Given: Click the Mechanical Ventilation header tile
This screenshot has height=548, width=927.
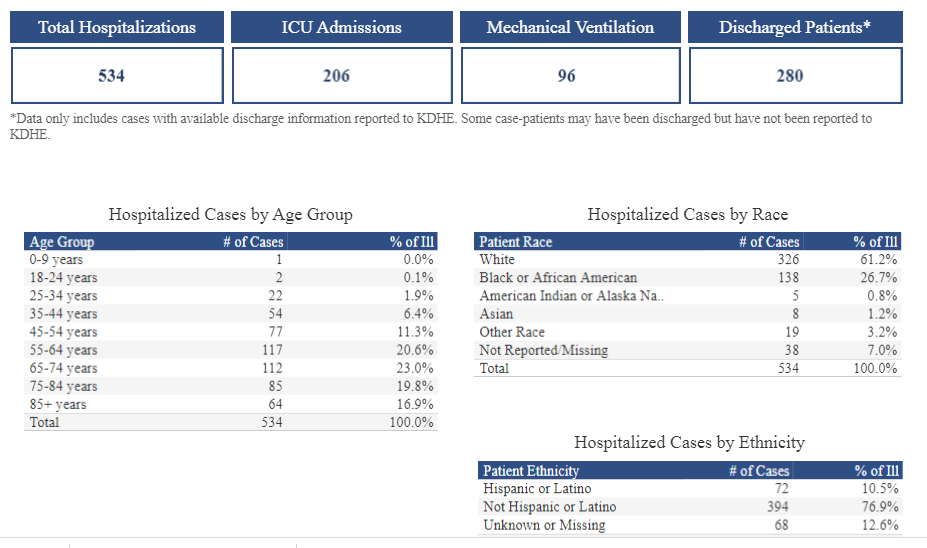Looking at the screenshot, I should pyautogui.click(x=570, y=28).
